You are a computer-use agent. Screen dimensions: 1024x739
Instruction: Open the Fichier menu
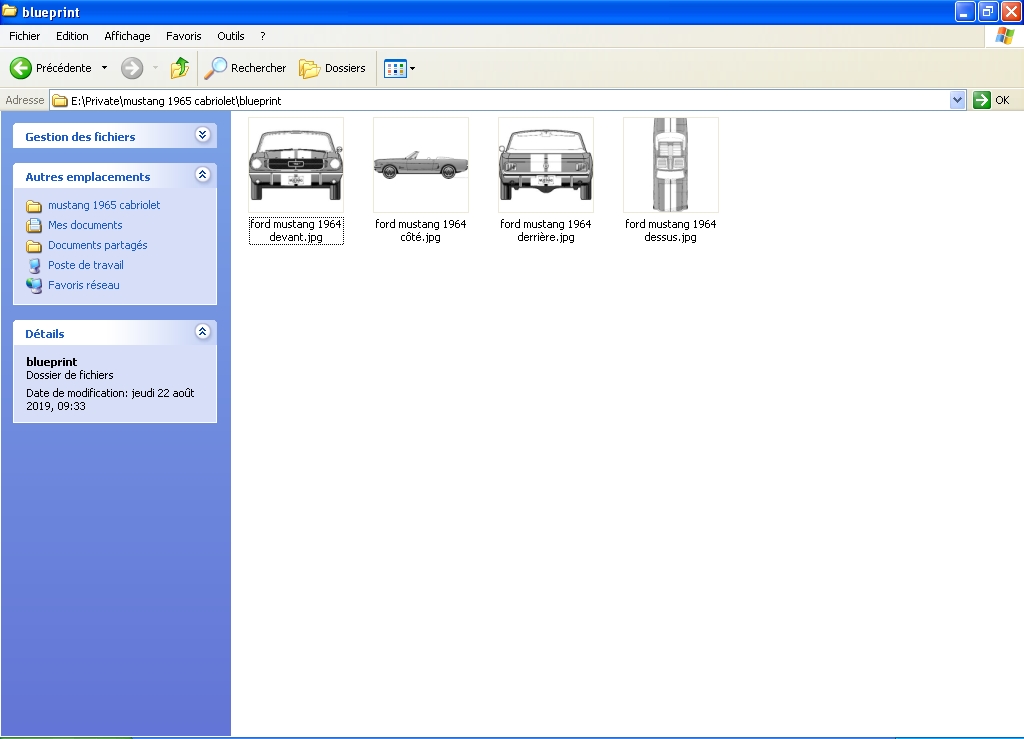click(x=25, y=36)
